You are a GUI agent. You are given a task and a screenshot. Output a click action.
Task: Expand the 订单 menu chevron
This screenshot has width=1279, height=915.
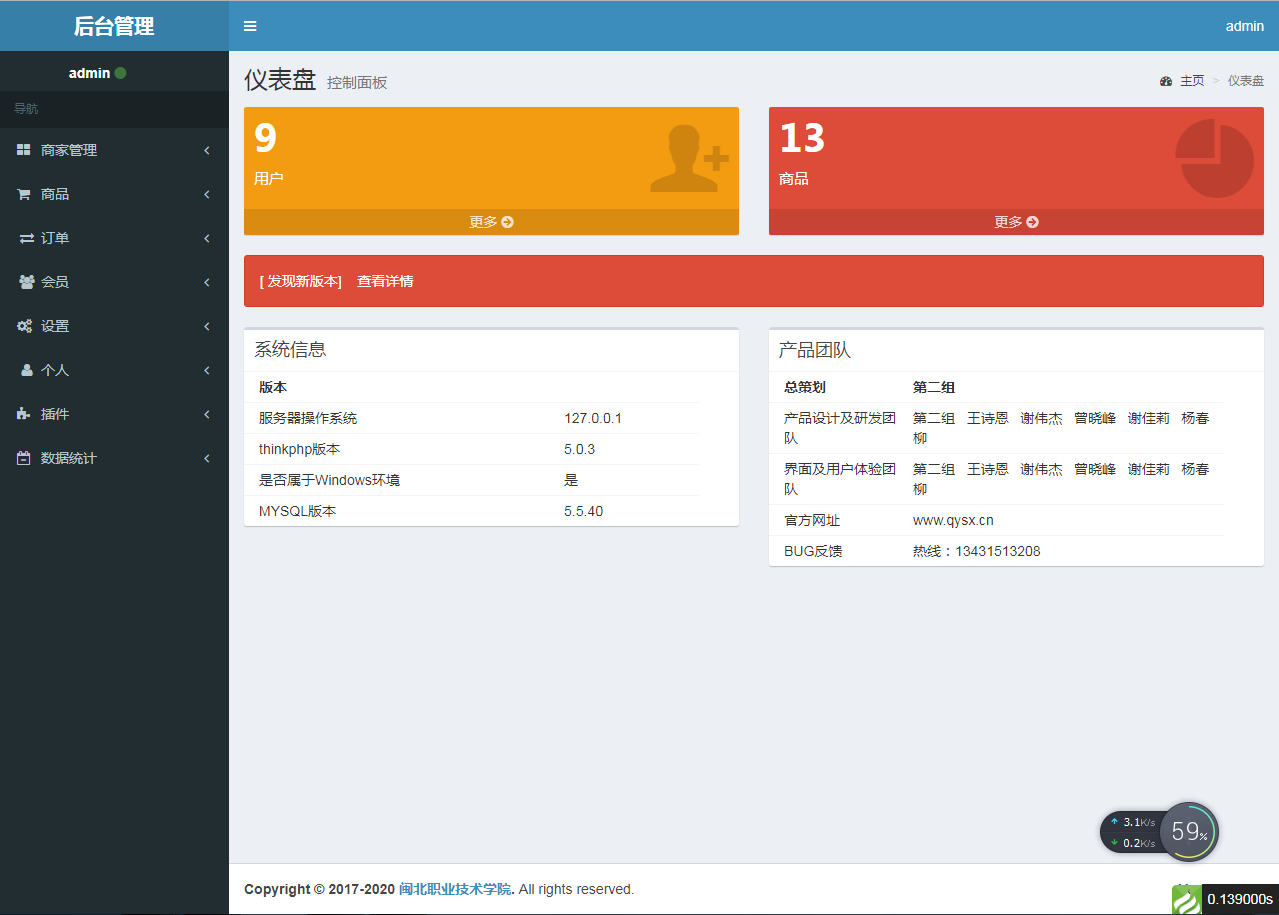(x=207, y=238)
